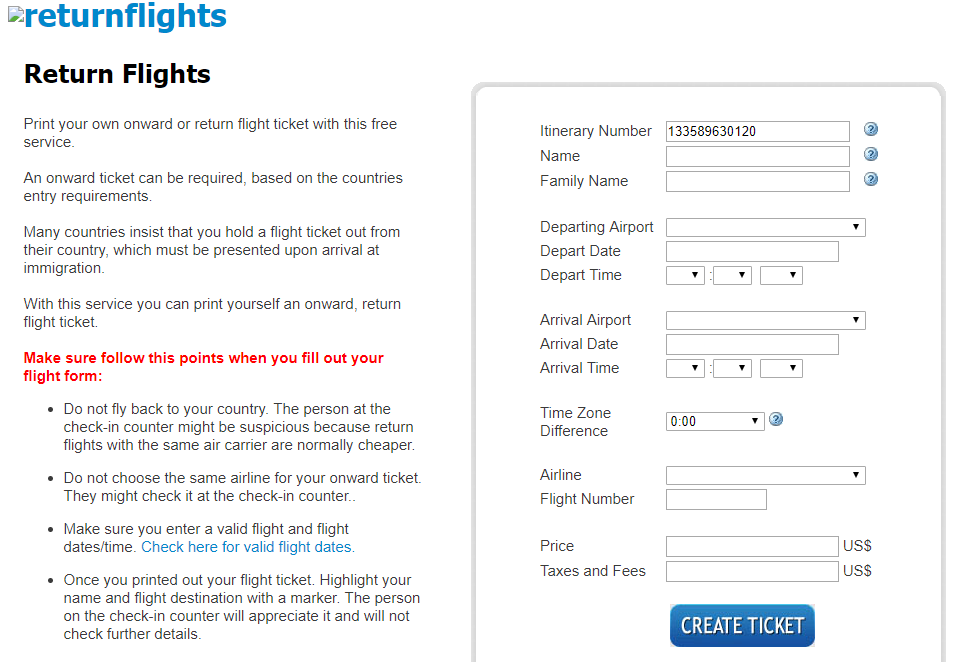This screenshot has height=662, width=955.
Task: Click help icon next to Name field
Action: pyautogui.click(x=871, y=155)
